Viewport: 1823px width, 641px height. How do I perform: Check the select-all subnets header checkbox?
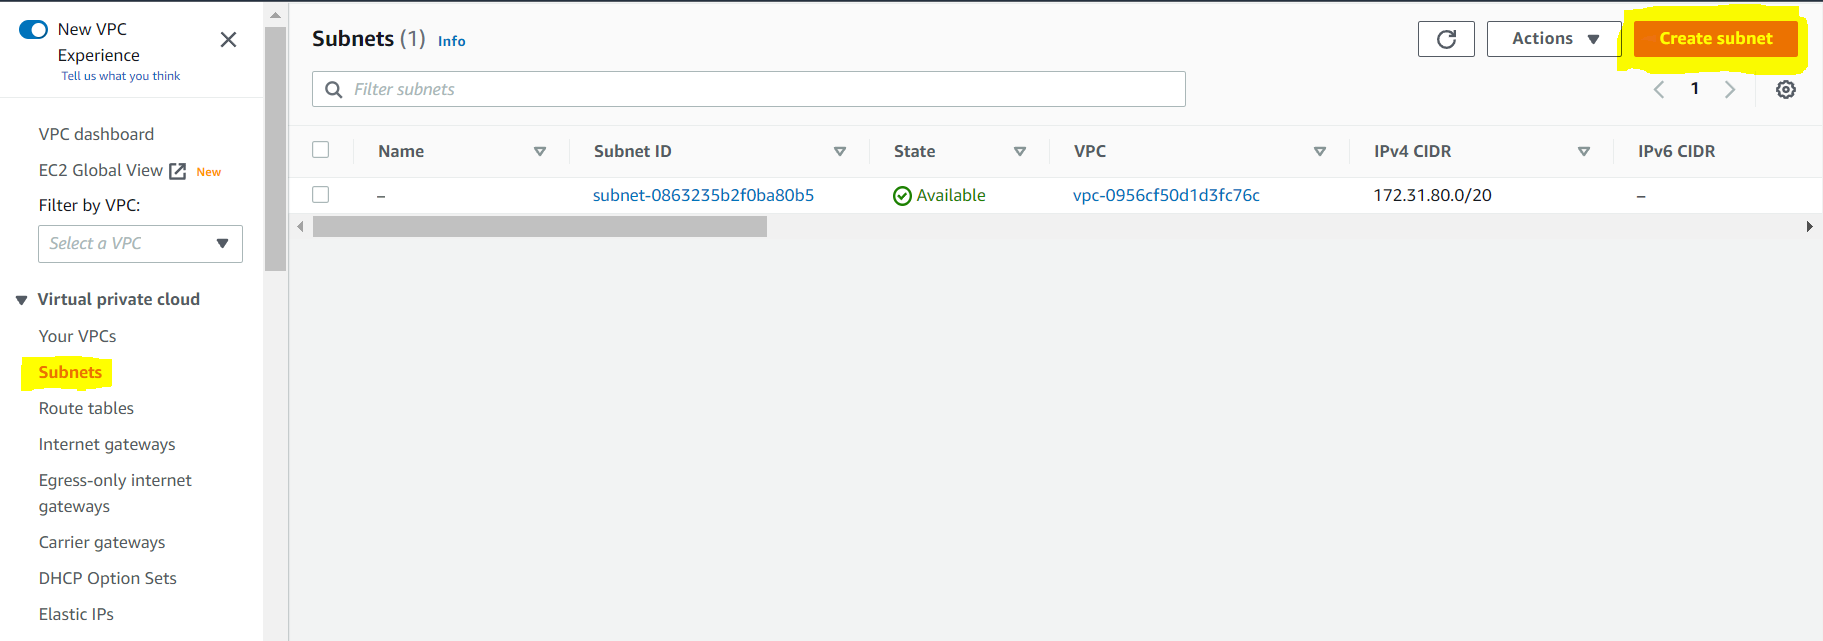tap(320, 148)
